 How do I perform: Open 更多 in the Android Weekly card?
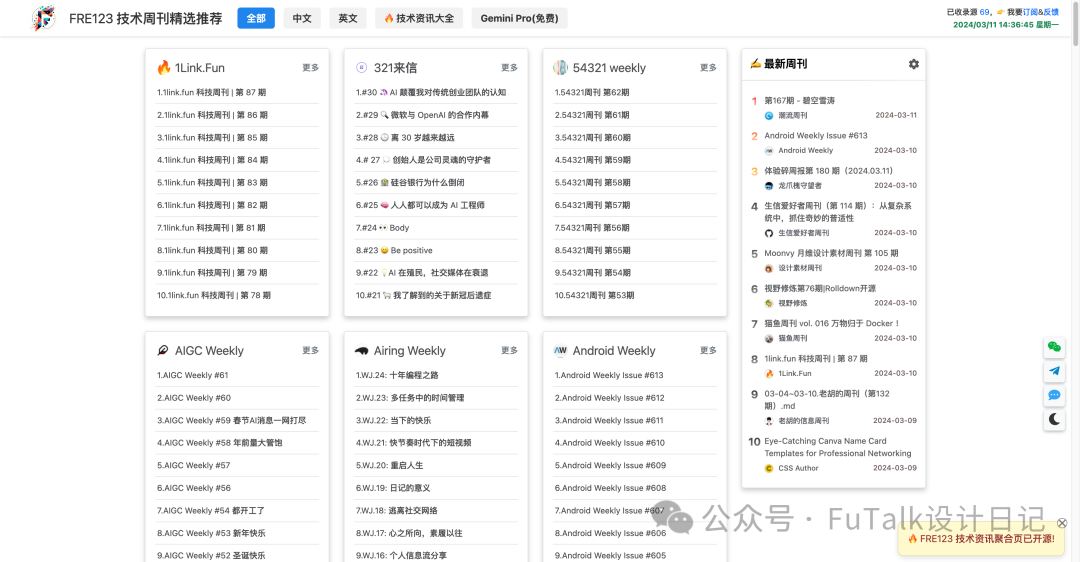point(708,351)
